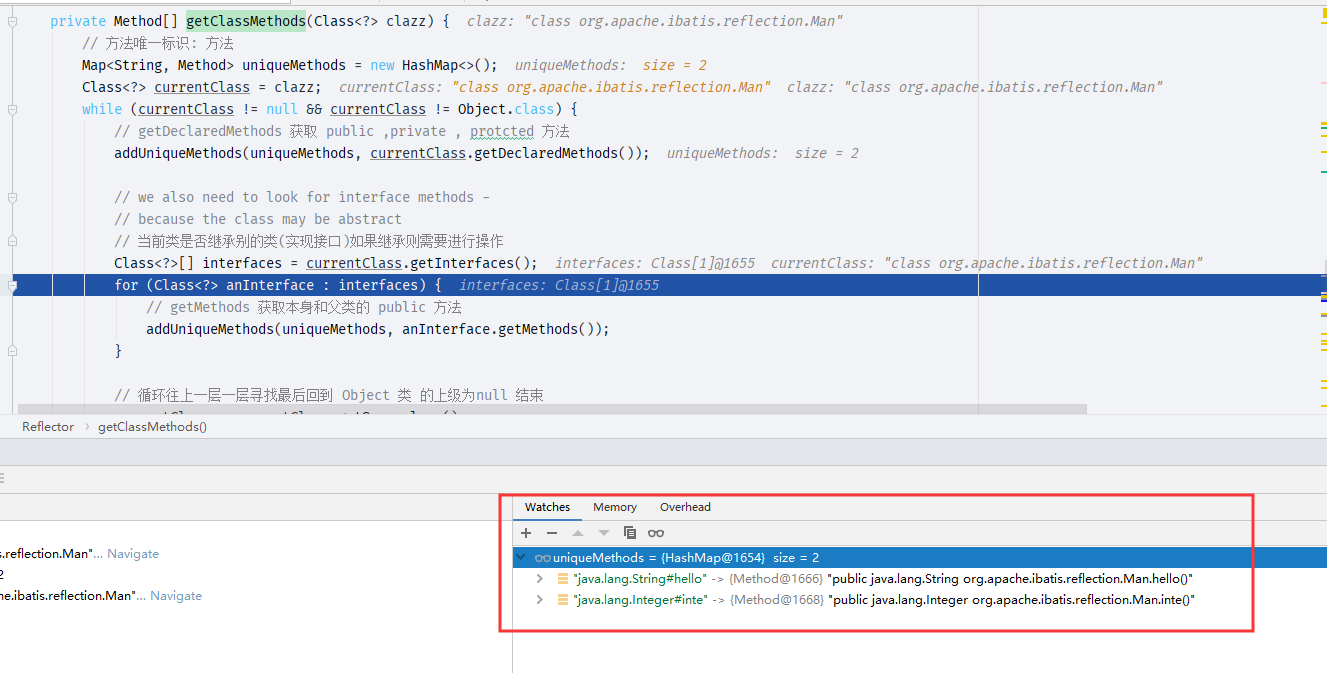Open the Memory tab
The image size is (1327, 673).
615,507
